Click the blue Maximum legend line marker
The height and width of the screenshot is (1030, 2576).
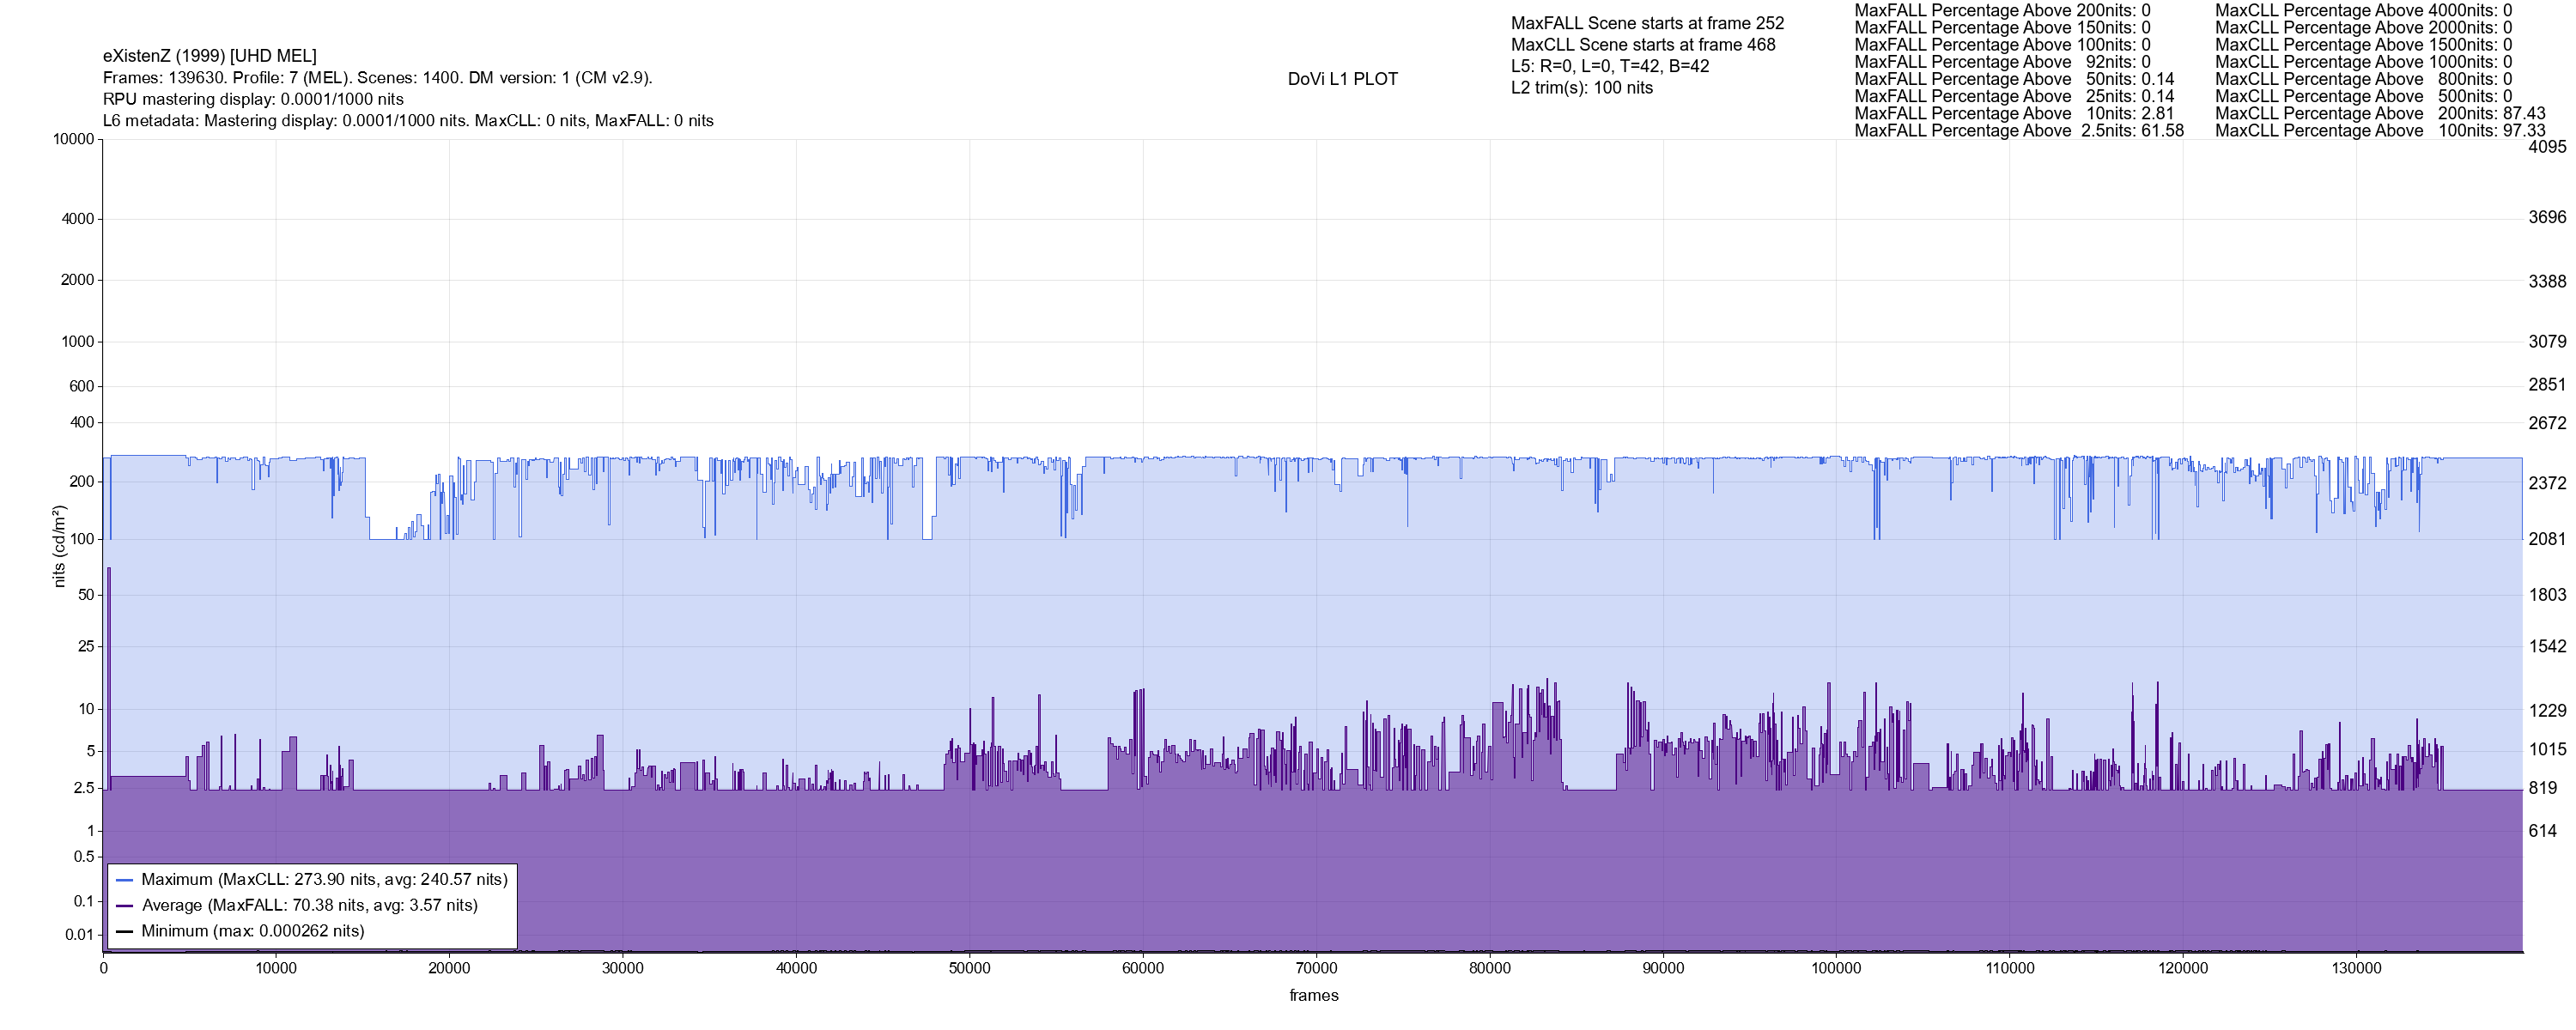[x=125, y=880]
